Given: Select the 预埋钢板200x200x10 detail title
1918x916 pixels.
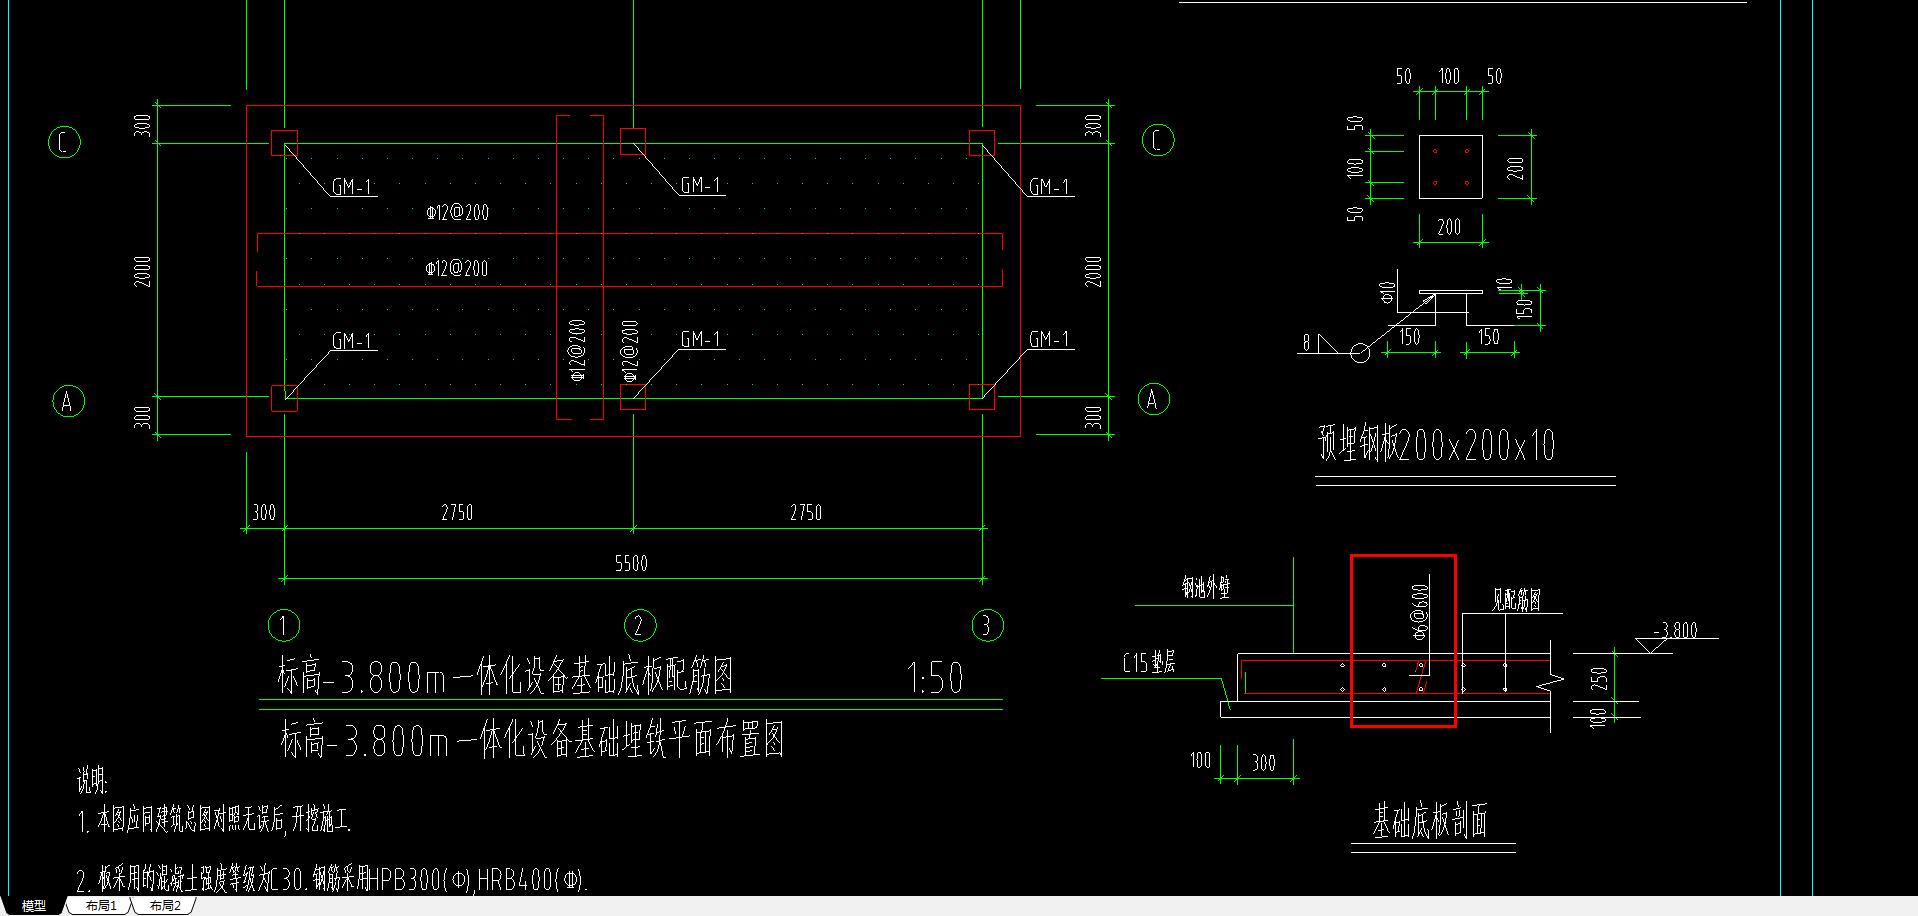Looking at the screenshot, I should tap(1437, 444).
